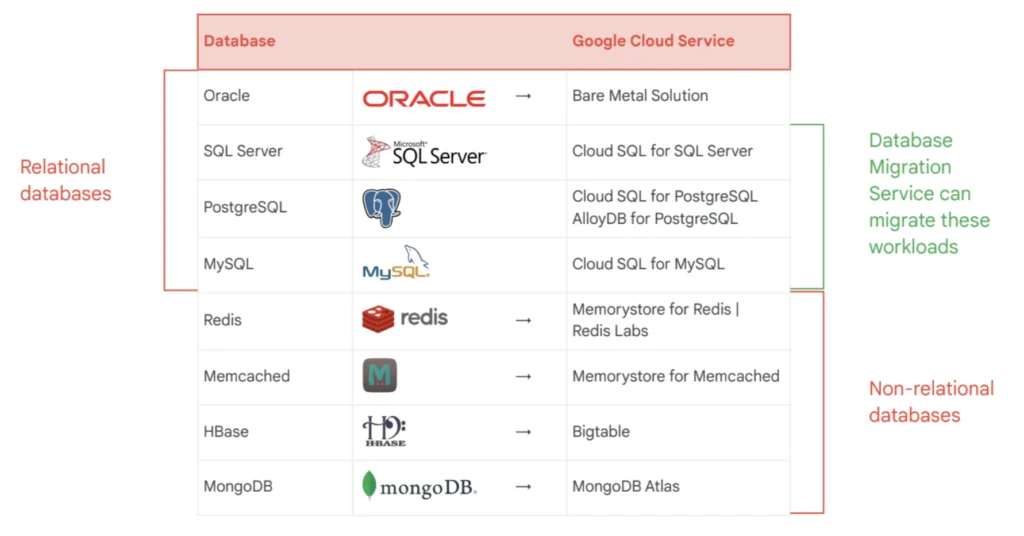1024x536 pixels.
Task: Select the mongoDB leaf logo
Action: point(419,486)
